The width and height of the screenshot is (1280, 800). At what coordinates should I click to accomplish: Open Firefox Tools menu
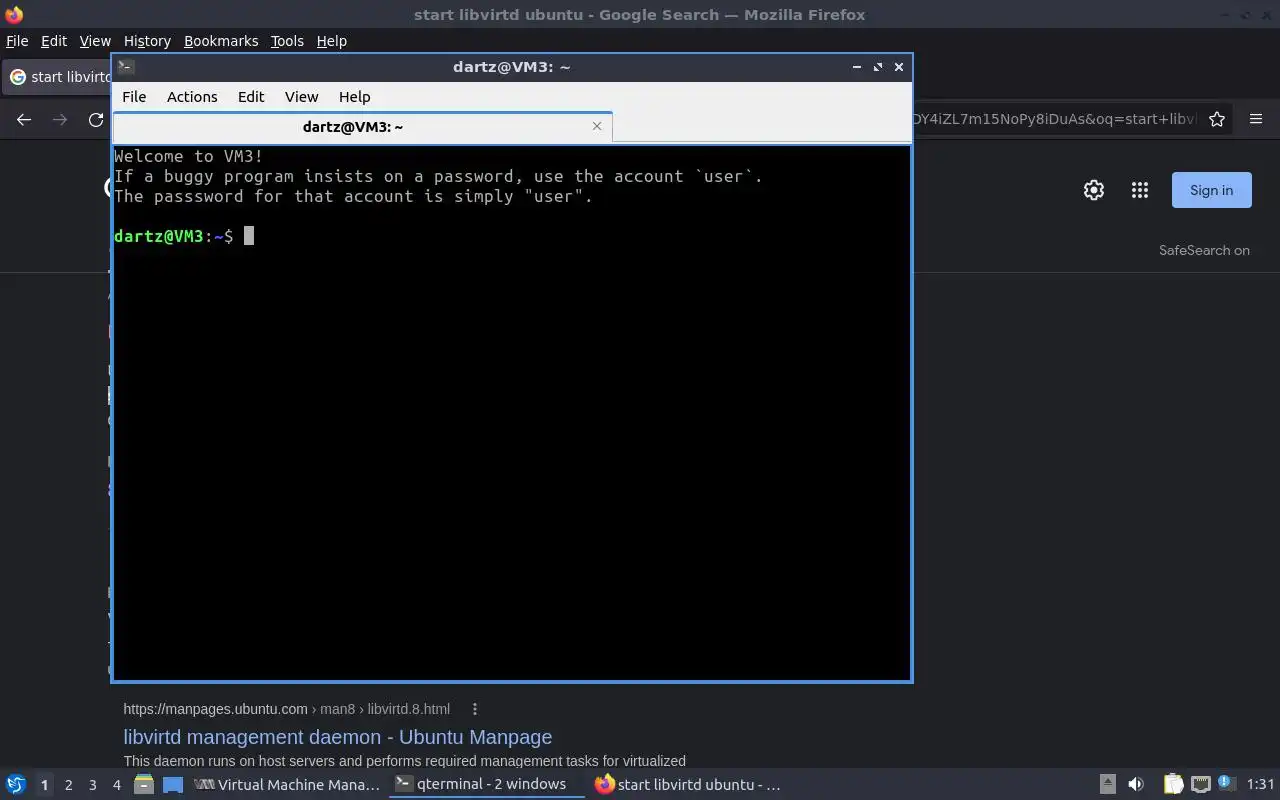(x=287, y=41)
